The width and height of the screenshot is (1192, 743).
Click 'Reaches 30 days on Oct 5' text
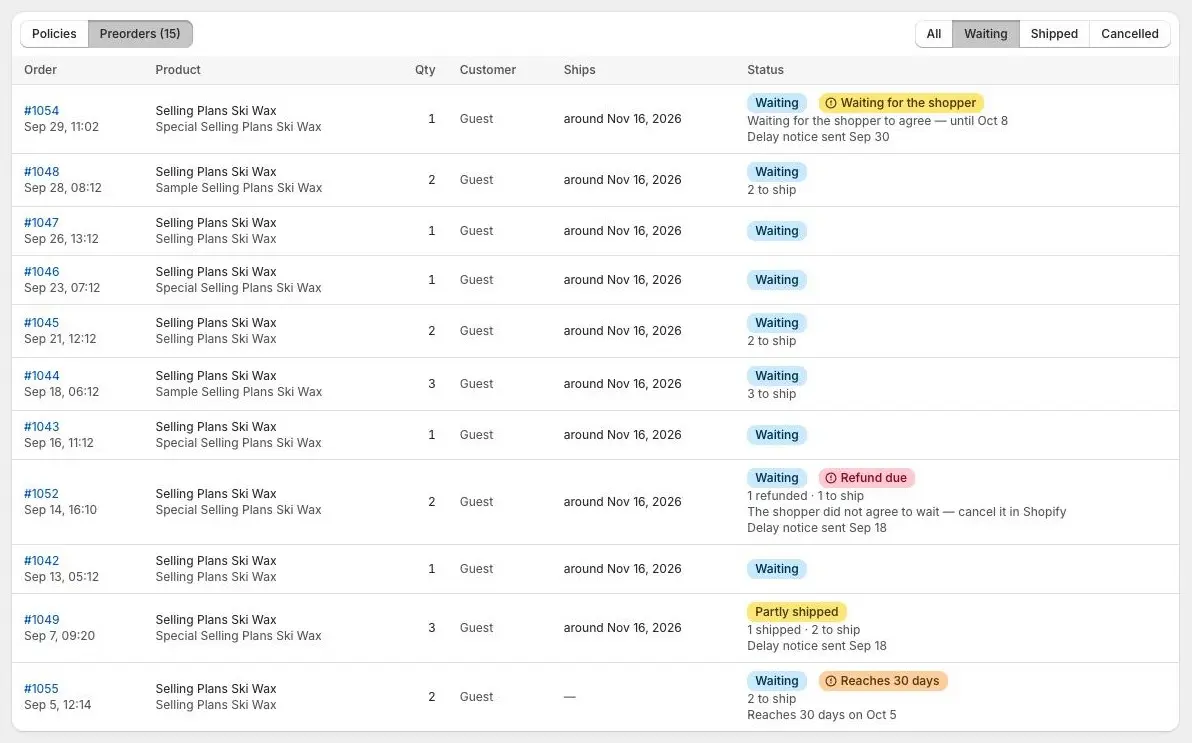(x=822, y=714)
